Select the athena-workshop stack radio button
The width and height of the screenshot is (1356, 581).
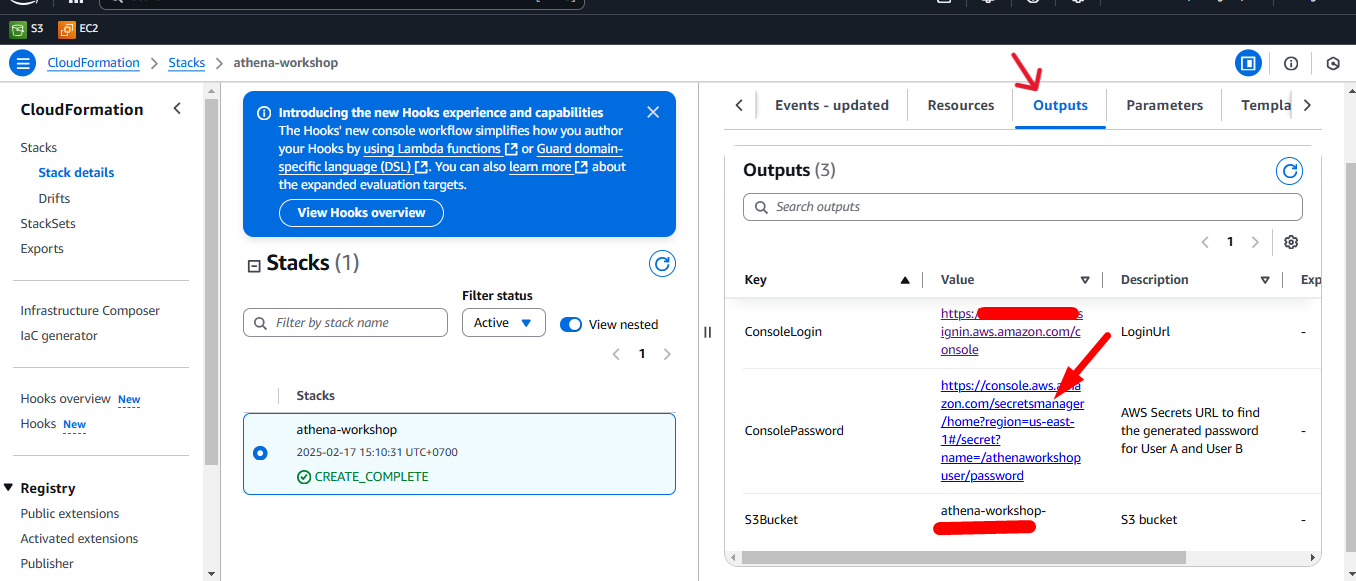261,453
